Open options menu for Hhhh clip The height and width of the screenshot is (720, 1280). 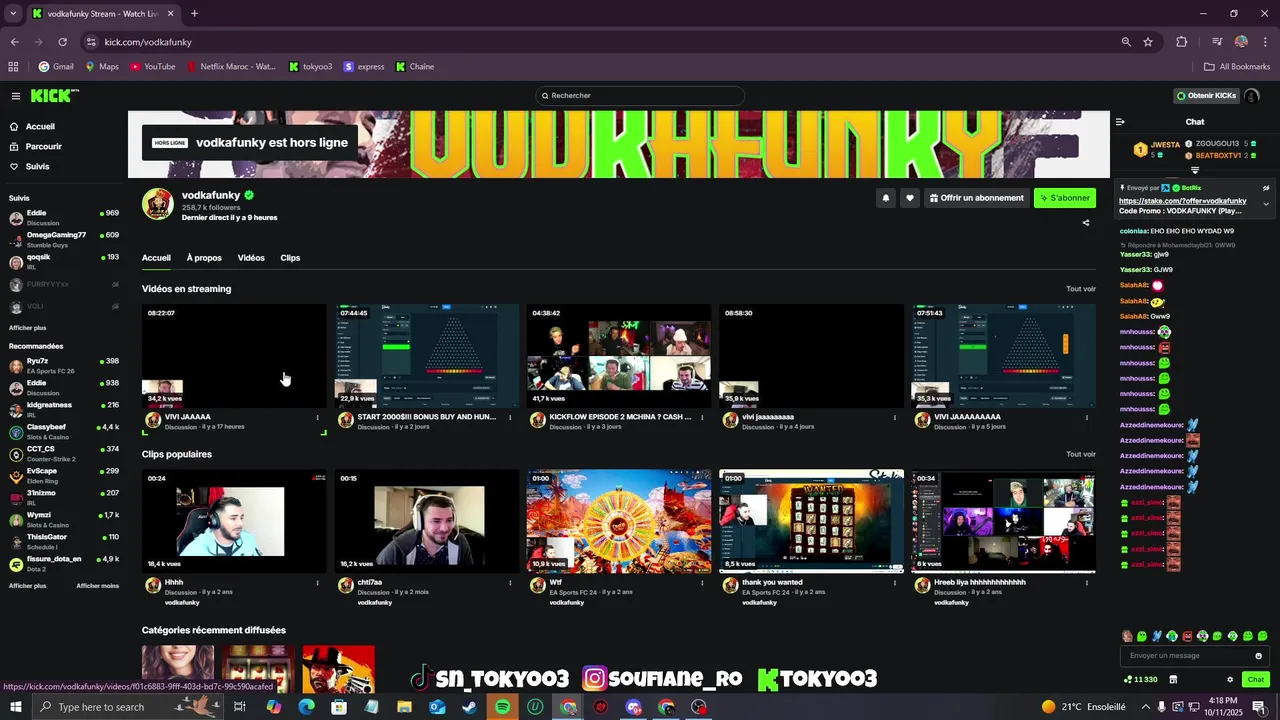pos(318,583)
